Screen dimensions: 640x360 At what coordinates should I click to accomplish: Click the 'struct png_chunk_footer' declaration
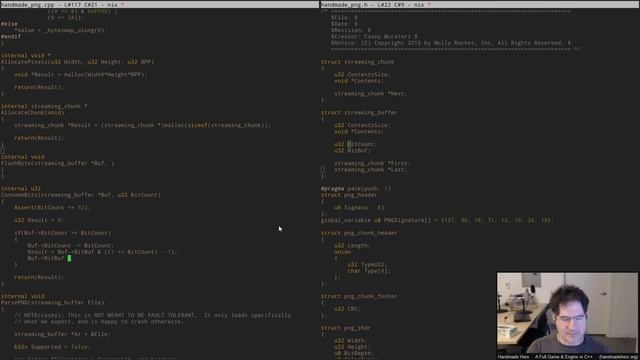click(x=359, y=296)
